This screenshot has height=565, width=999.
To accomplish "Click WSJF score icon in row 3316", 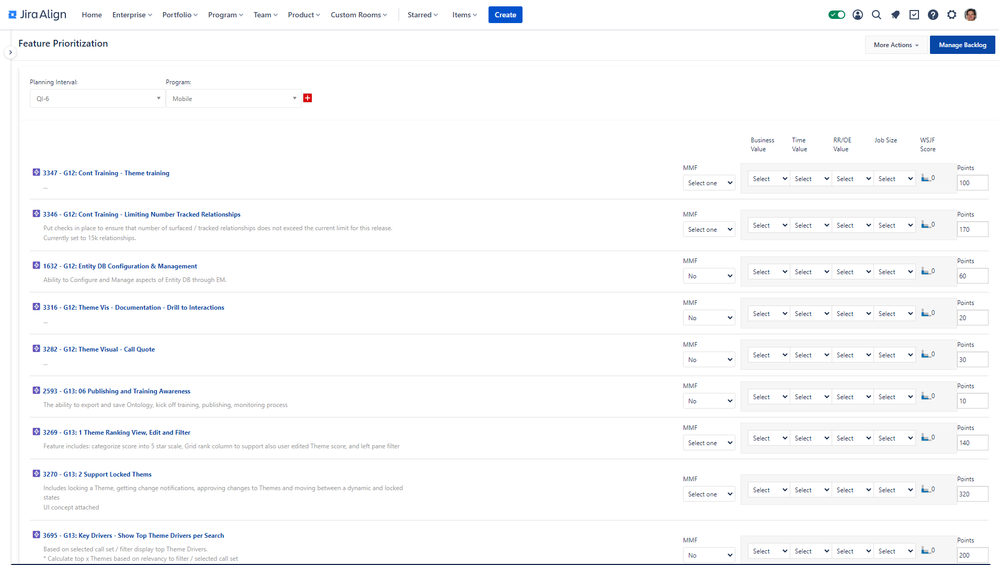I will 925,313.
